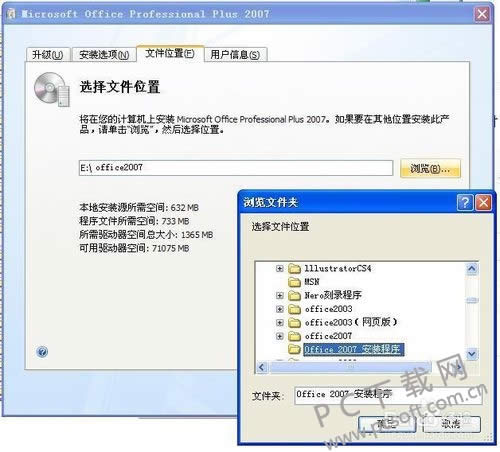Image resolution: width=500 pixels, height=452 pixels.
Task: Close the Microsoft Office Professional Plus 2007 window
Action: click(x=482, y=14)
